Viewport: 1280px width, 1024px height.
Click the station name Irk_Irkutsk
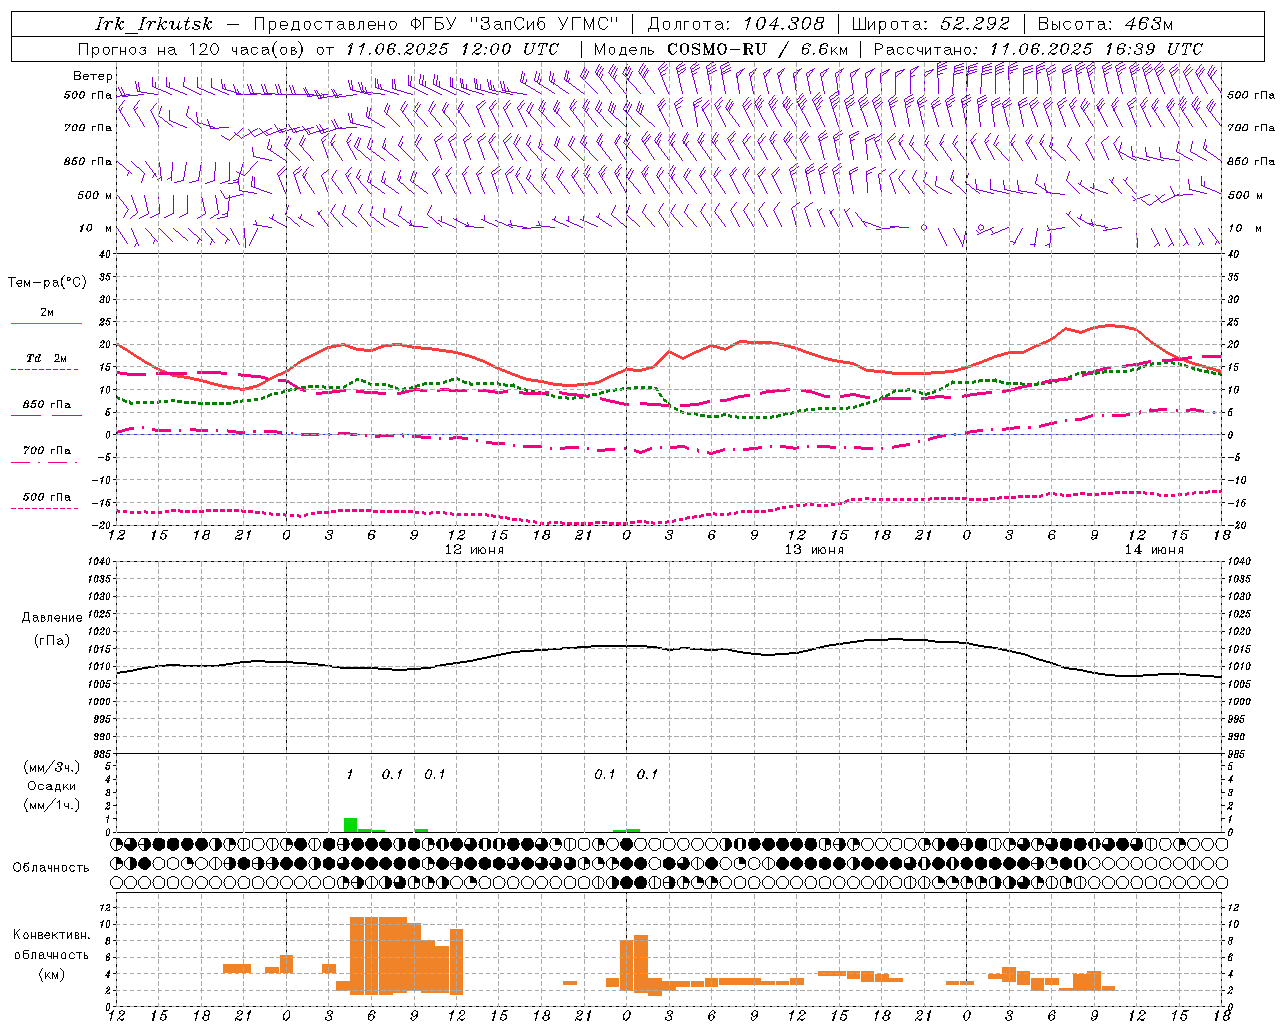click(x=153, y=24)
